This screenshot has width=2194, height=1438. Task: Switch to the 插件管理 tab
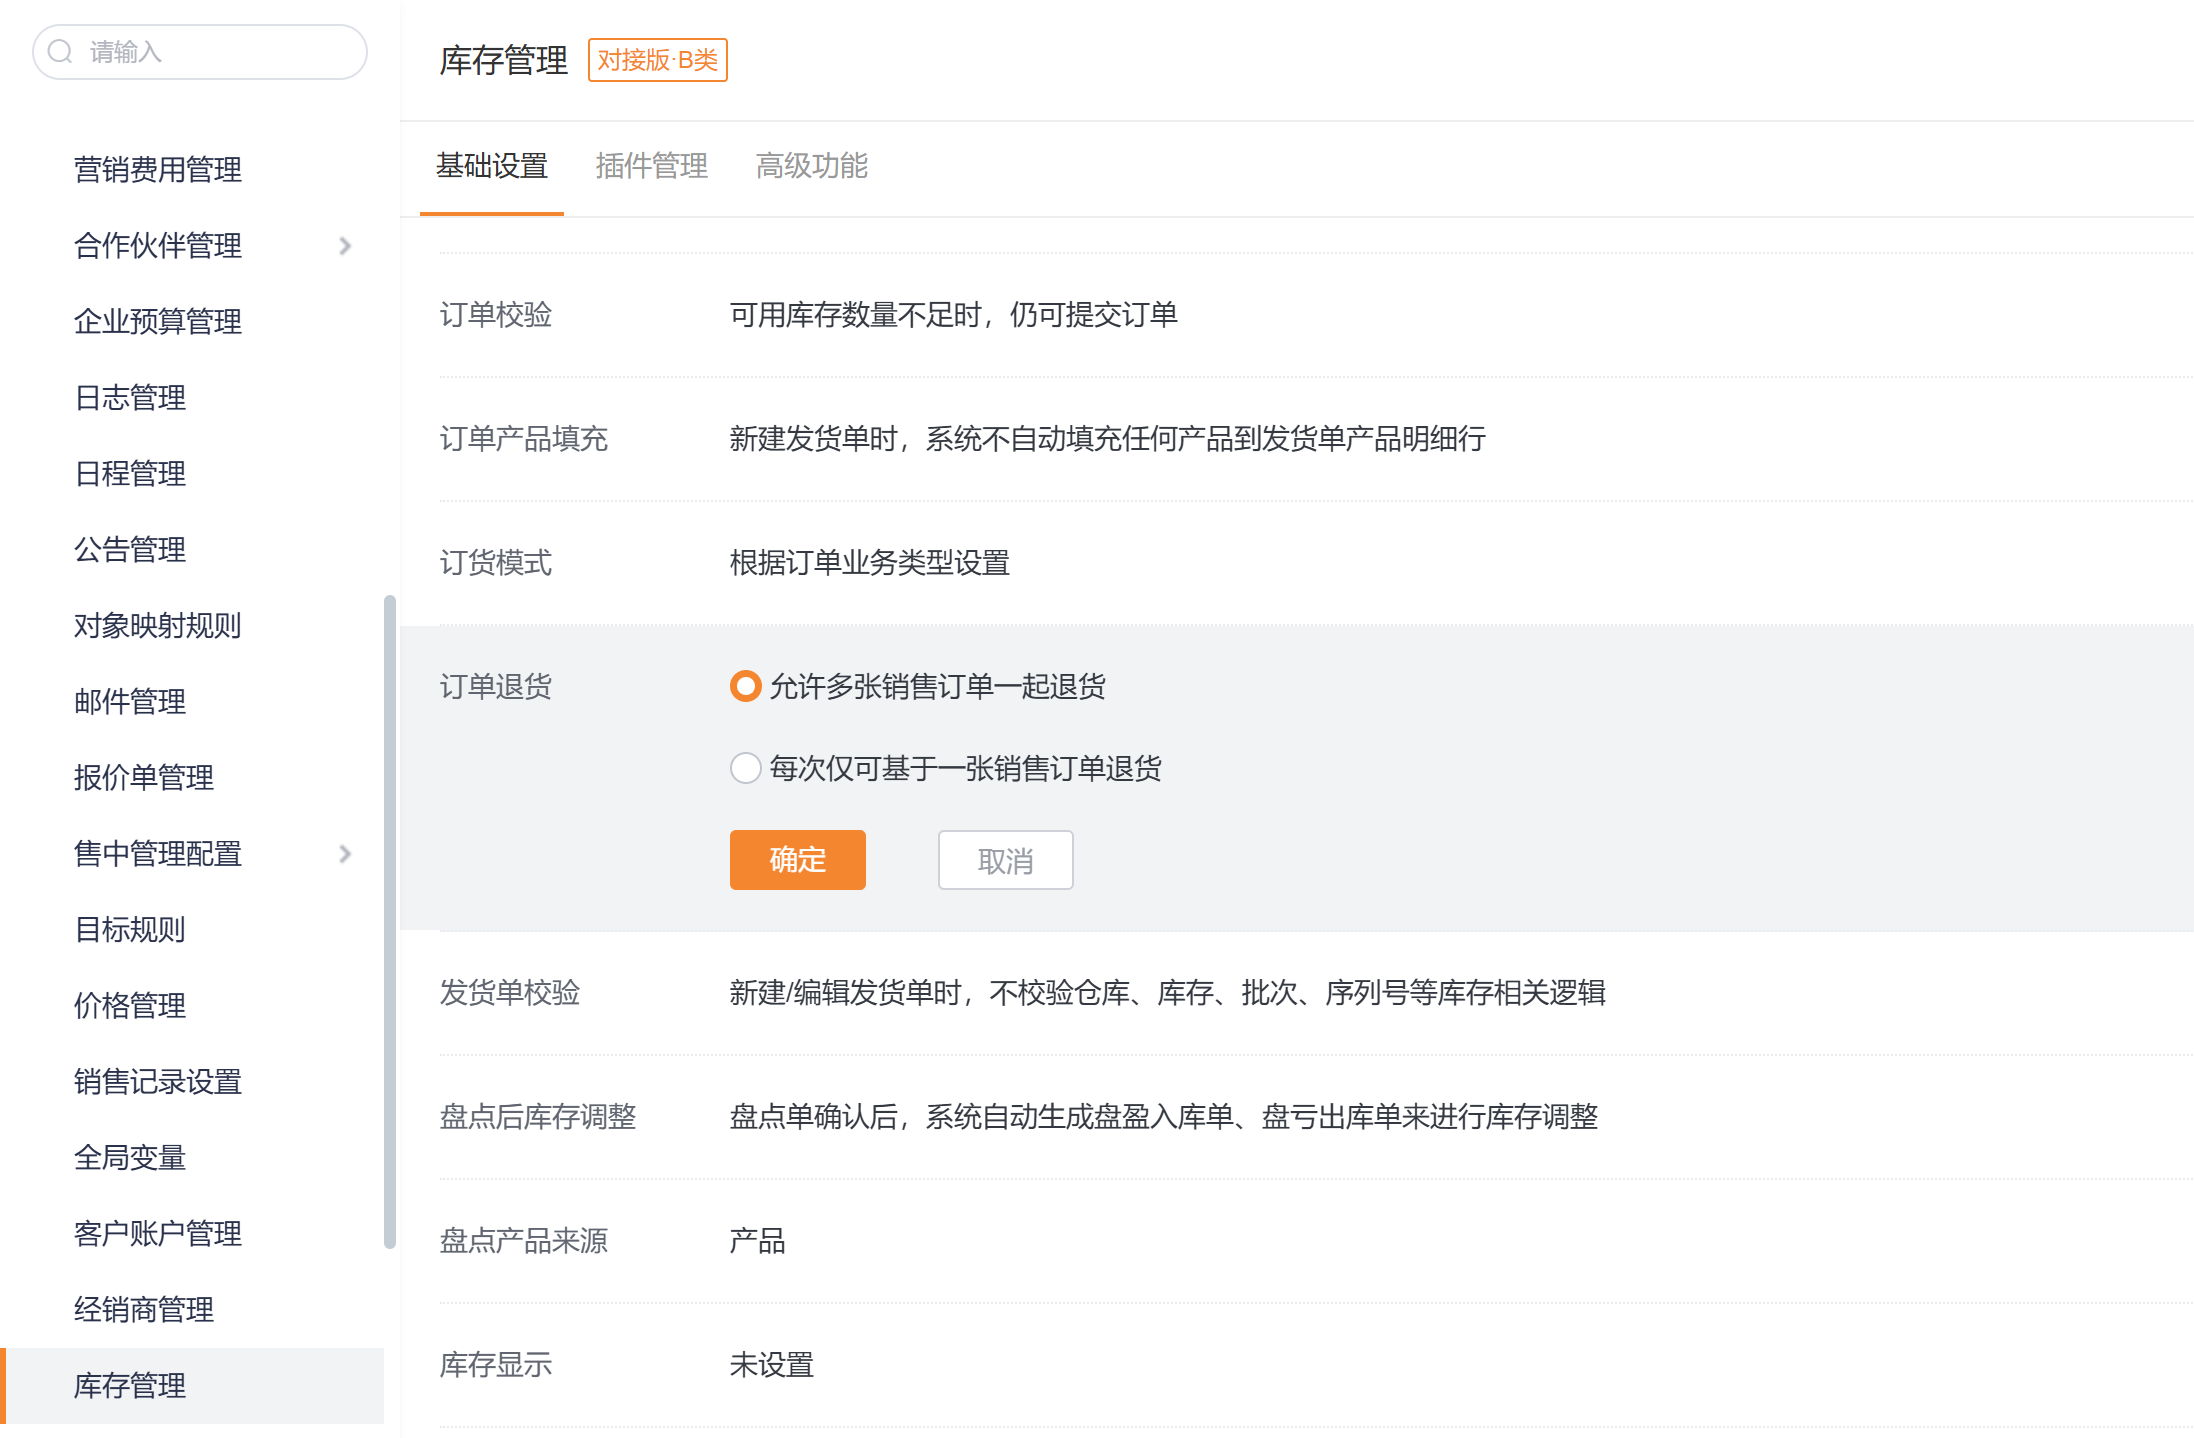click(651, 166)
